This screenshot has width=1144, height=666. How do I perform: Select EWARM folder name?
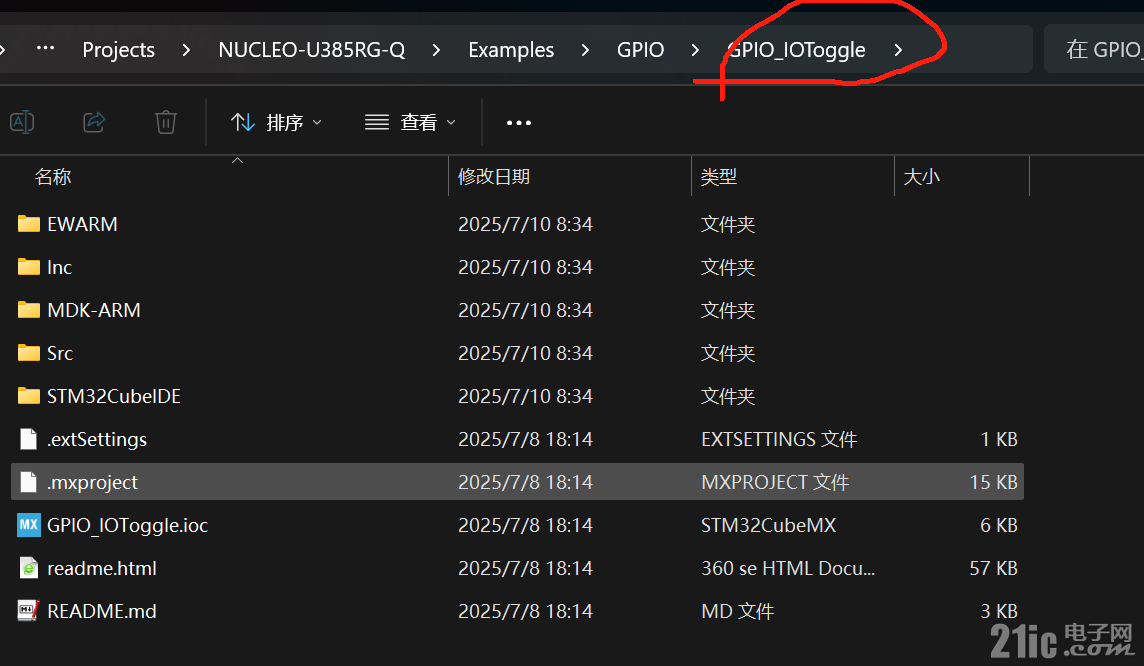(82, 224)
